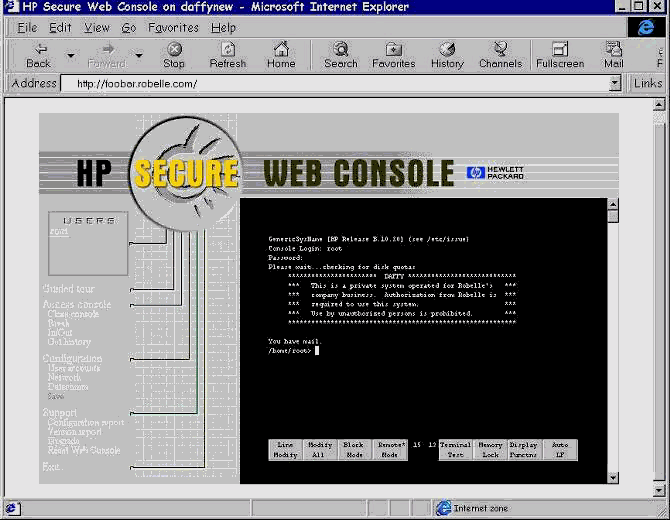This screenshot has height=520, width=670.
Task: Click the Exit link in sidebar
Action: [x=51, y=467]
